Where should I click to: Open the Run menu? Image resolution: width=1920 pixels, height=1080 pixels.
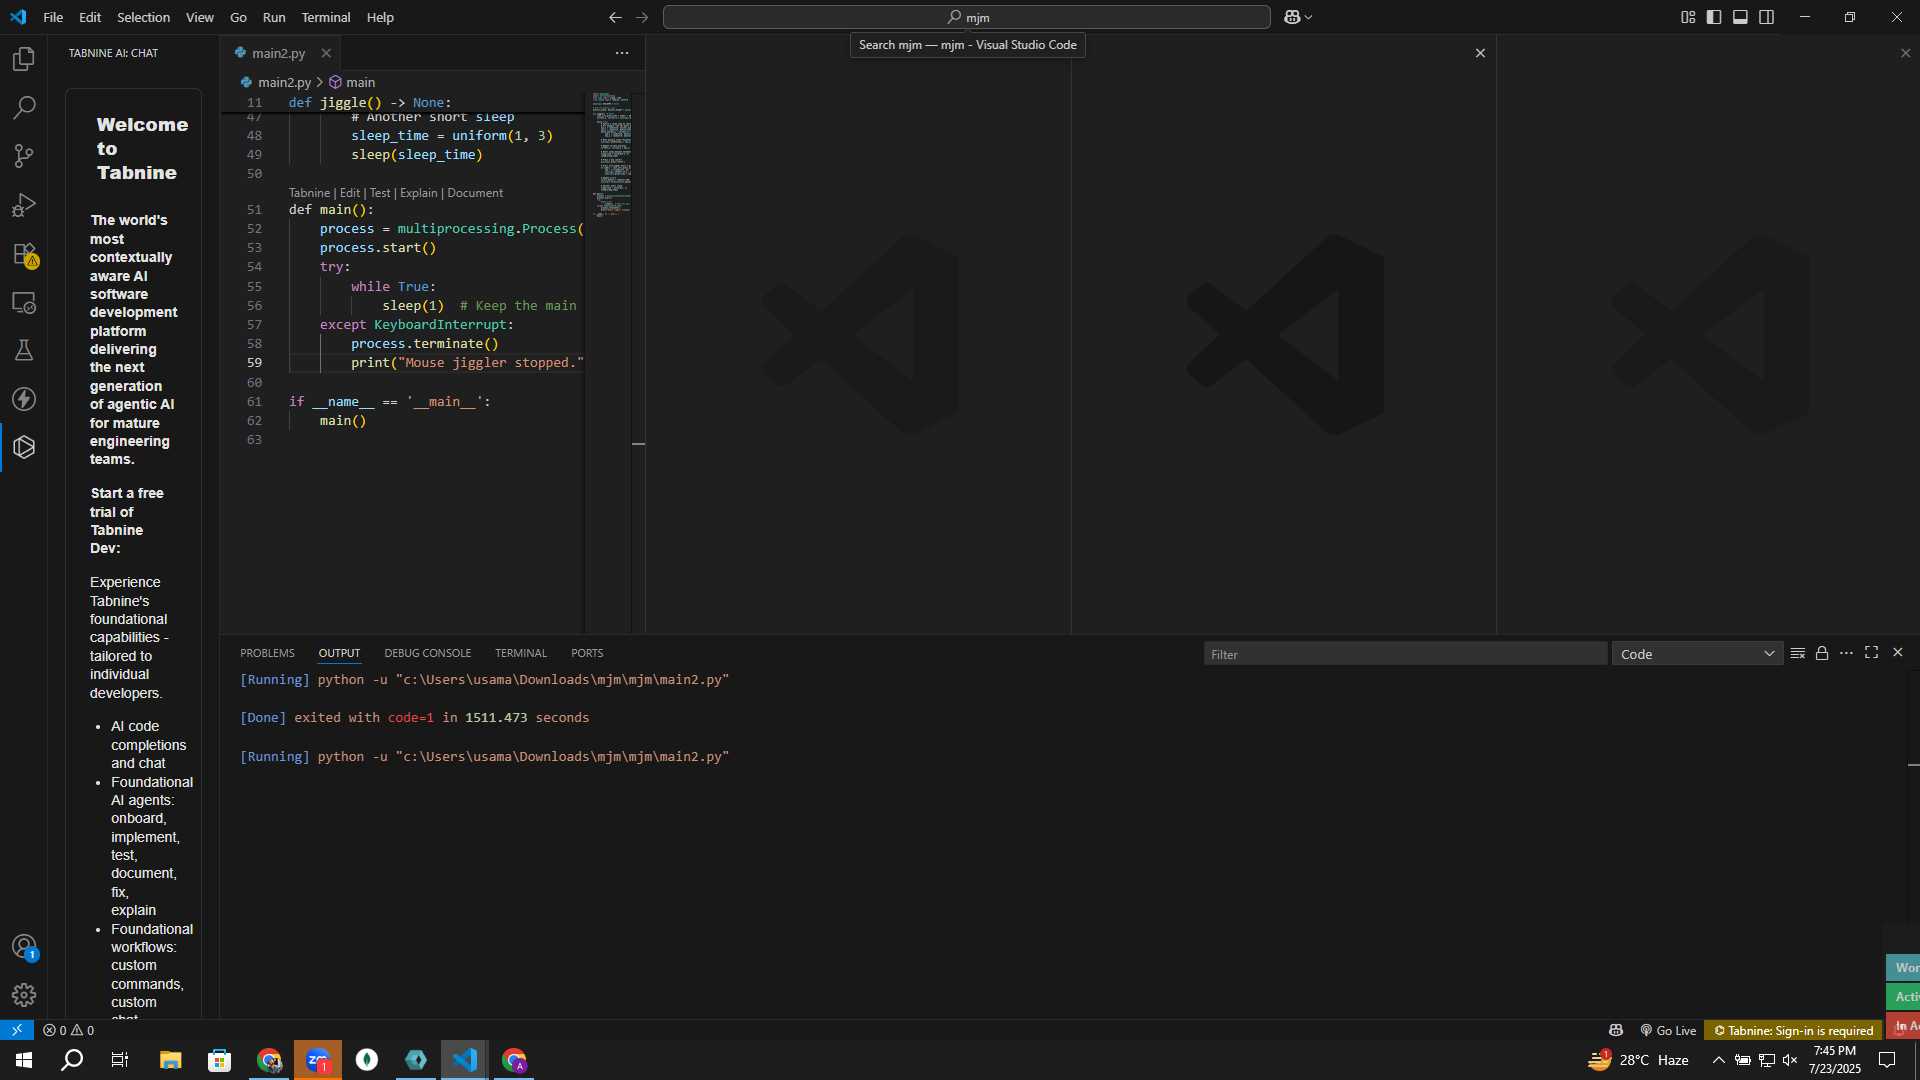click(x=274, y=17)
